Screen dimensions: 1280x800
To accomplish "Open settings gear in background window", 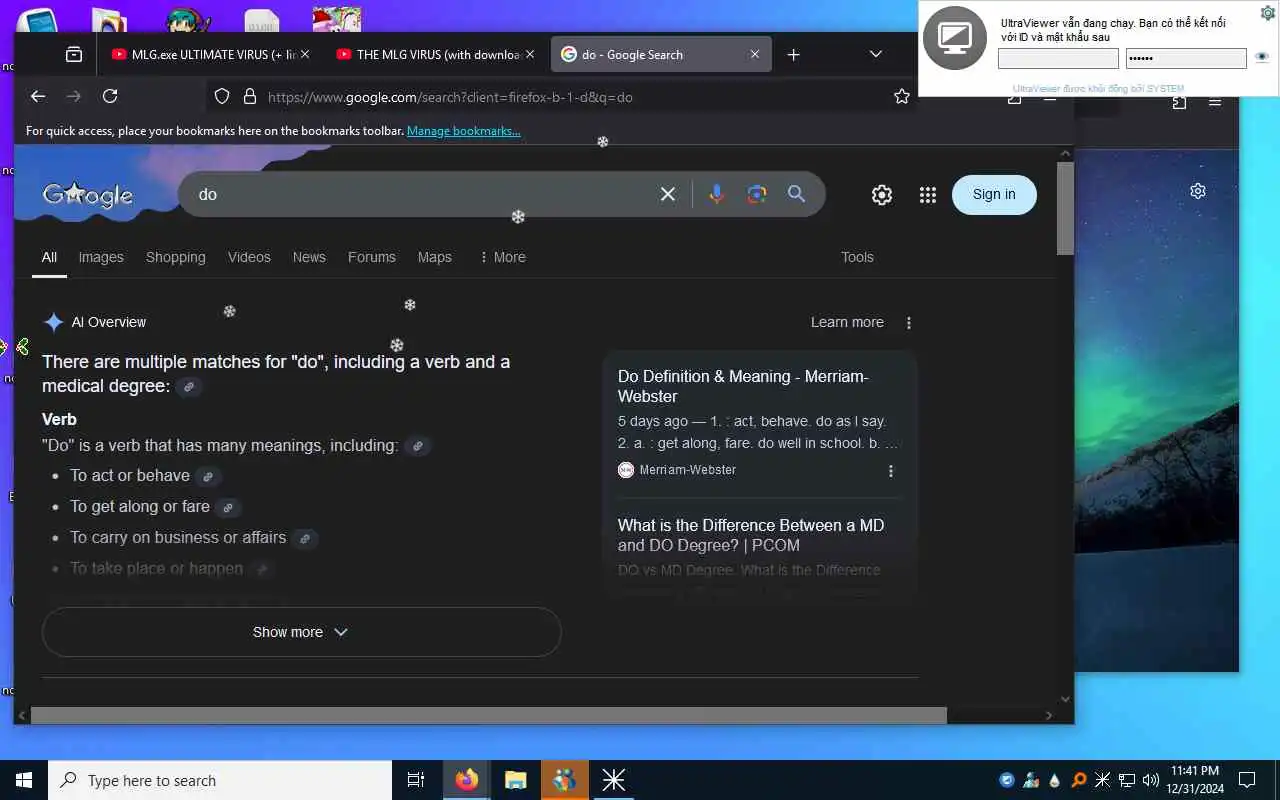I will [x=1198, y=191].
